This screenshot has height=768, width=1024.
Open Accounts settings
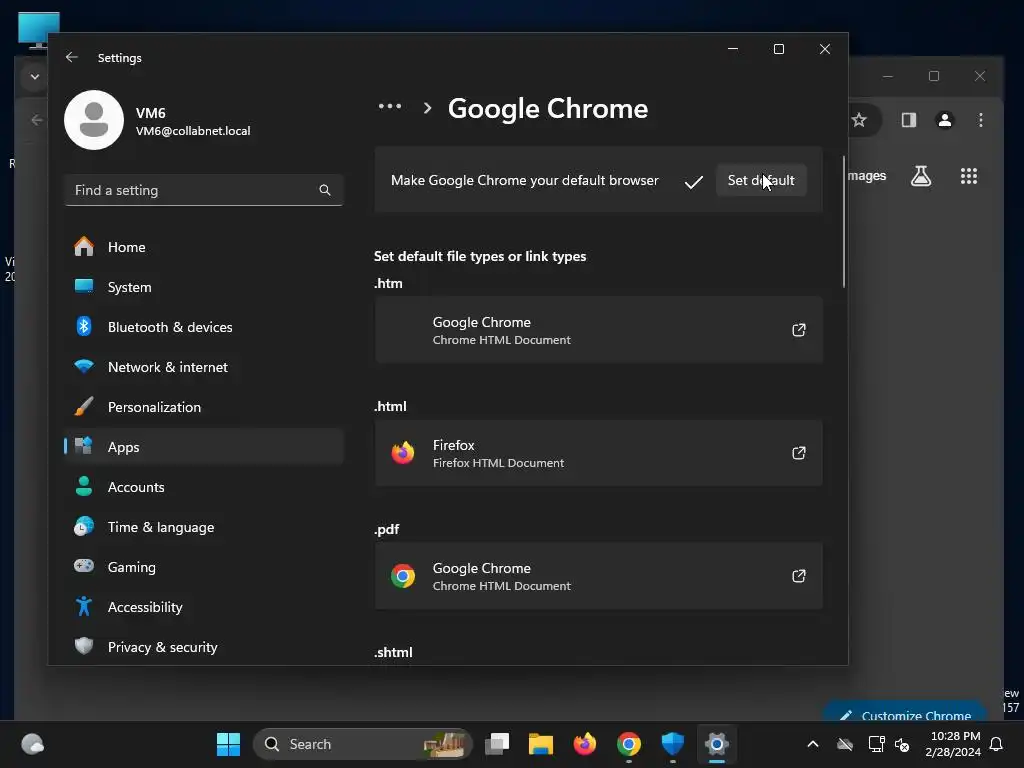coord(204,487)
